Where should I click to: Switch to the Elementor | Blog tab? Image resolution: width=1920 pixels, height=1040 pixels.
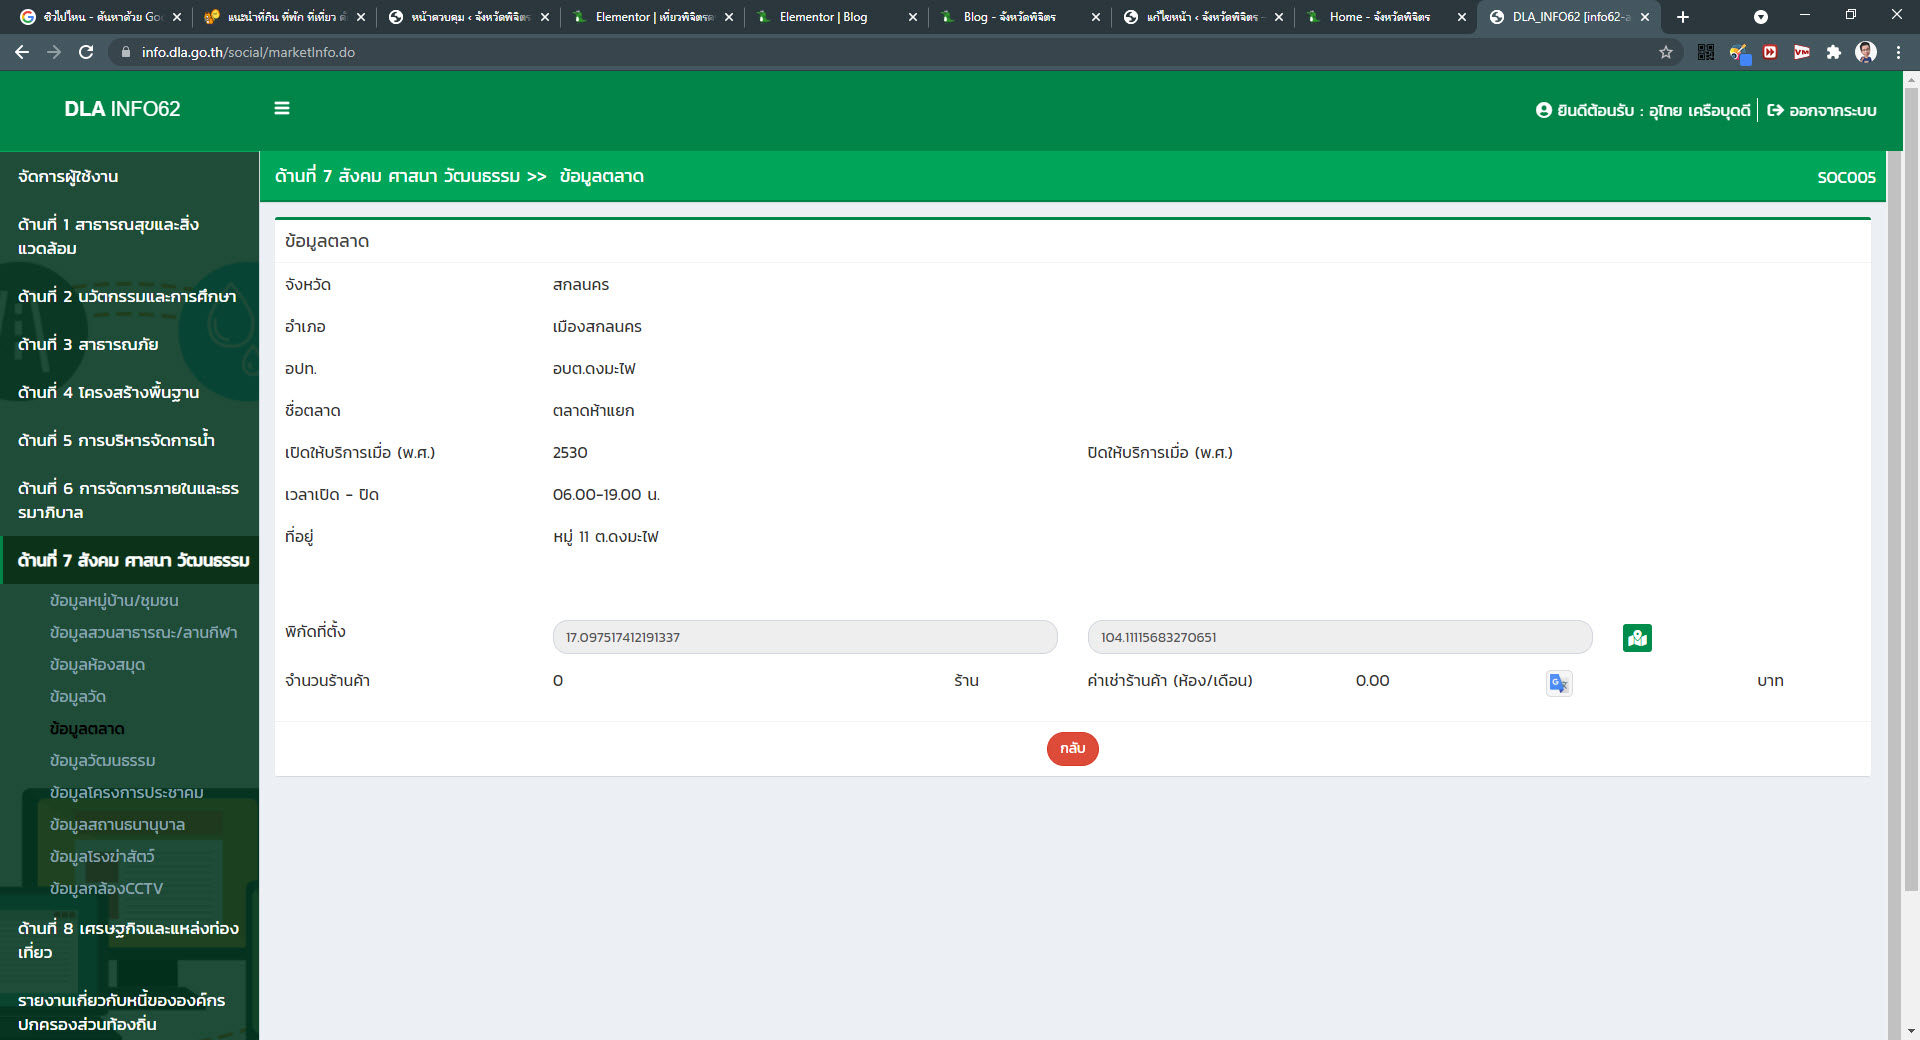(823, 17)
